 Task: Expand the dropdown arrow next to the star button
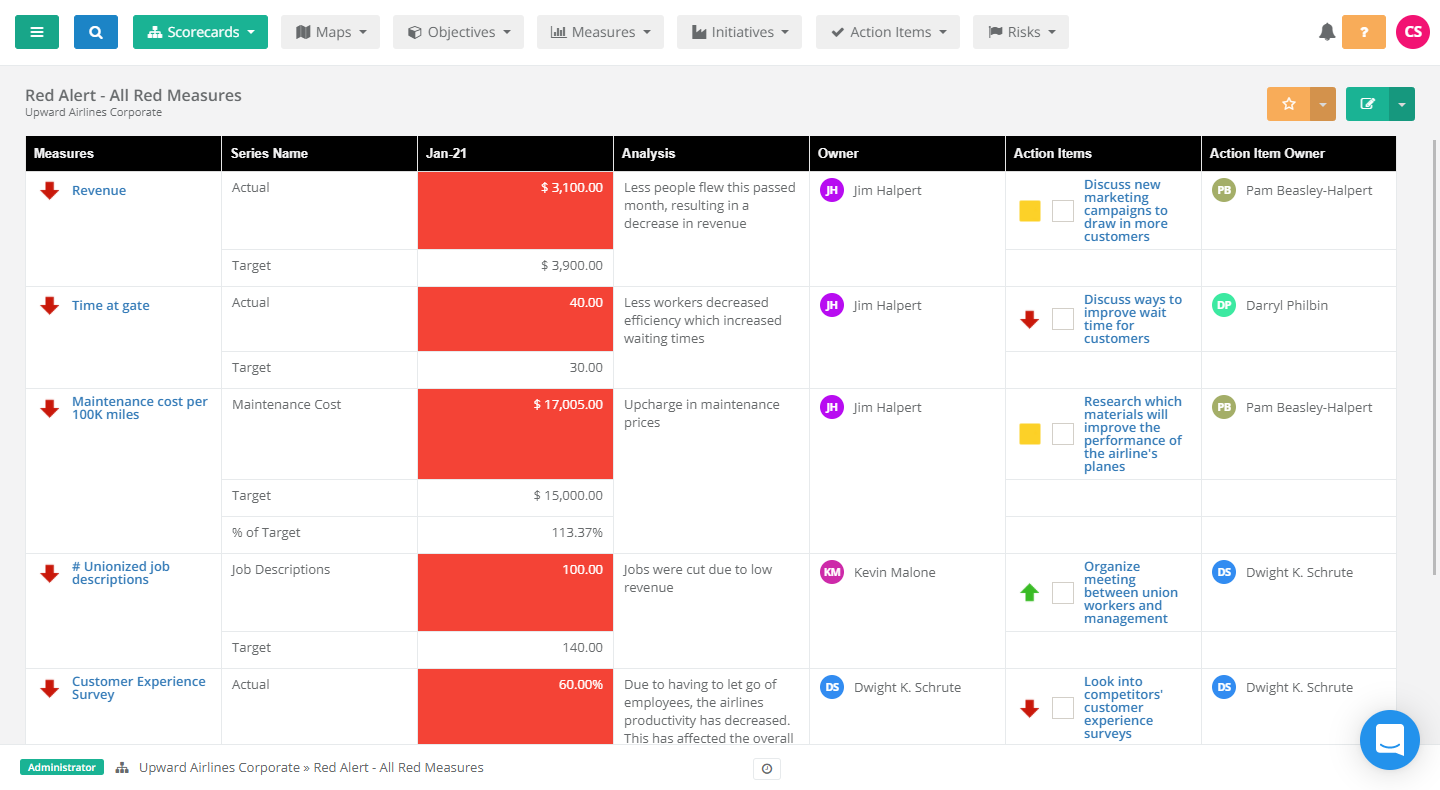(1322, 103)
